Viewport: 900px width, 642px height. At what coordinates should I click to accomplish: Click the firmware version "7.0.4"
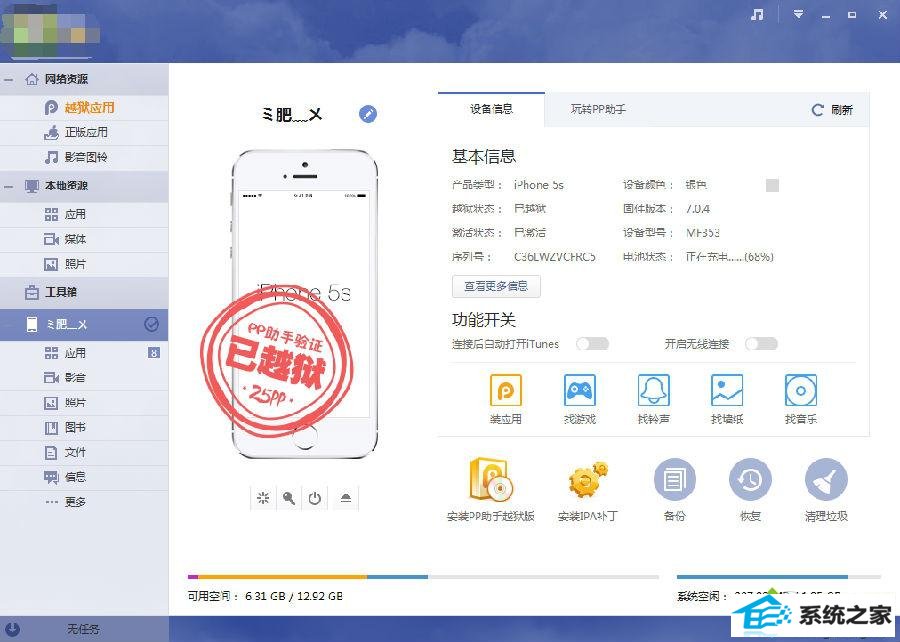(x=698, y=209)
